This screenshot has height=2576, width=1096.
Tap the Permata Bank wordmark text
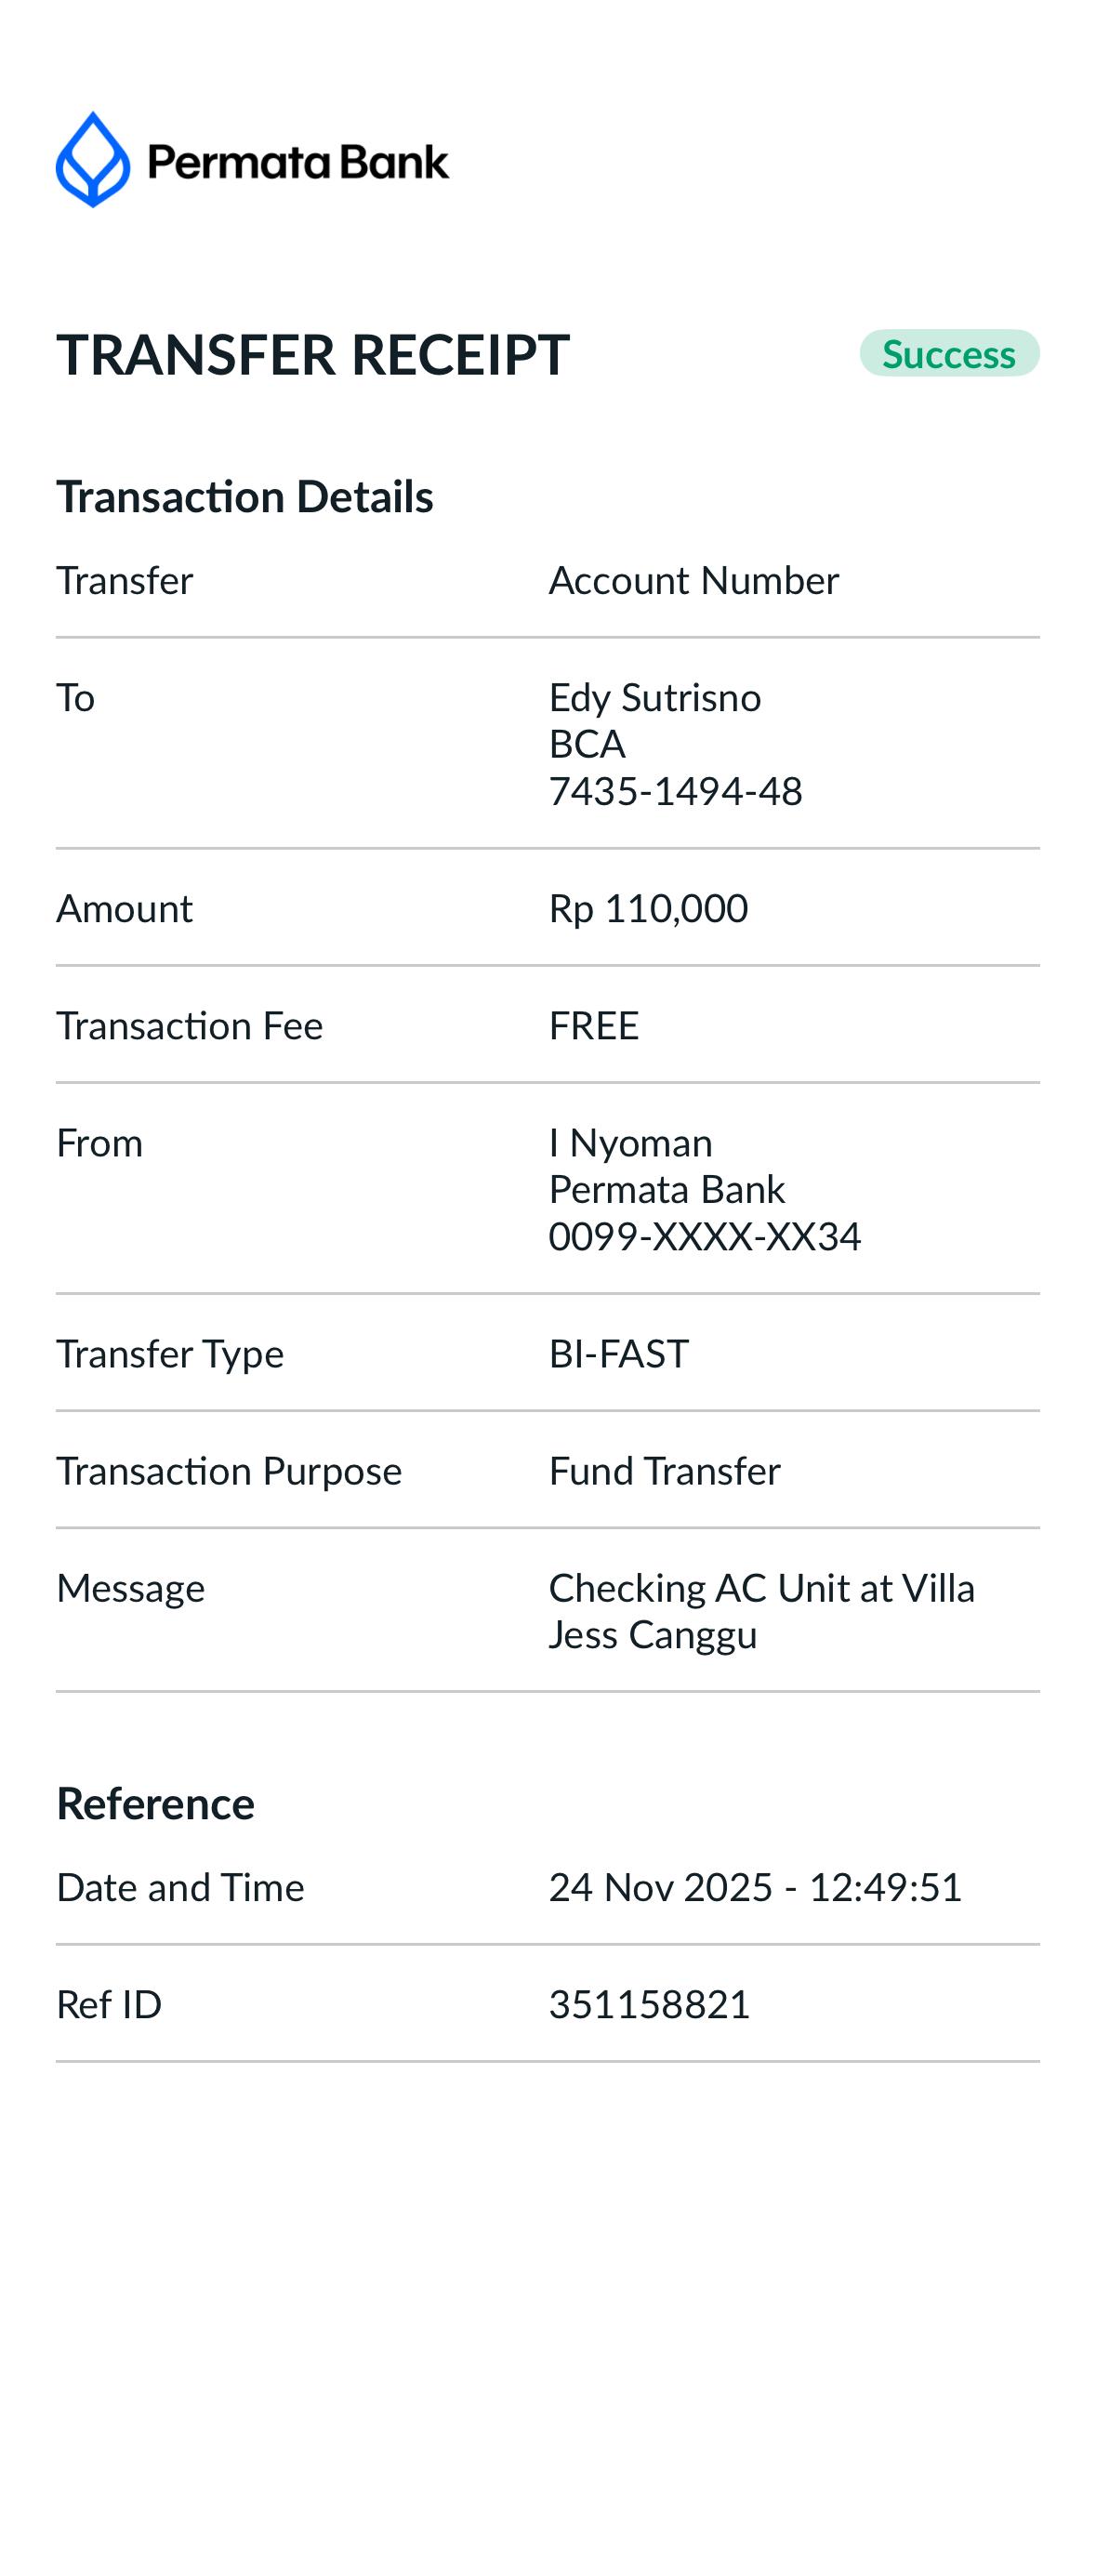click(298, 162)
